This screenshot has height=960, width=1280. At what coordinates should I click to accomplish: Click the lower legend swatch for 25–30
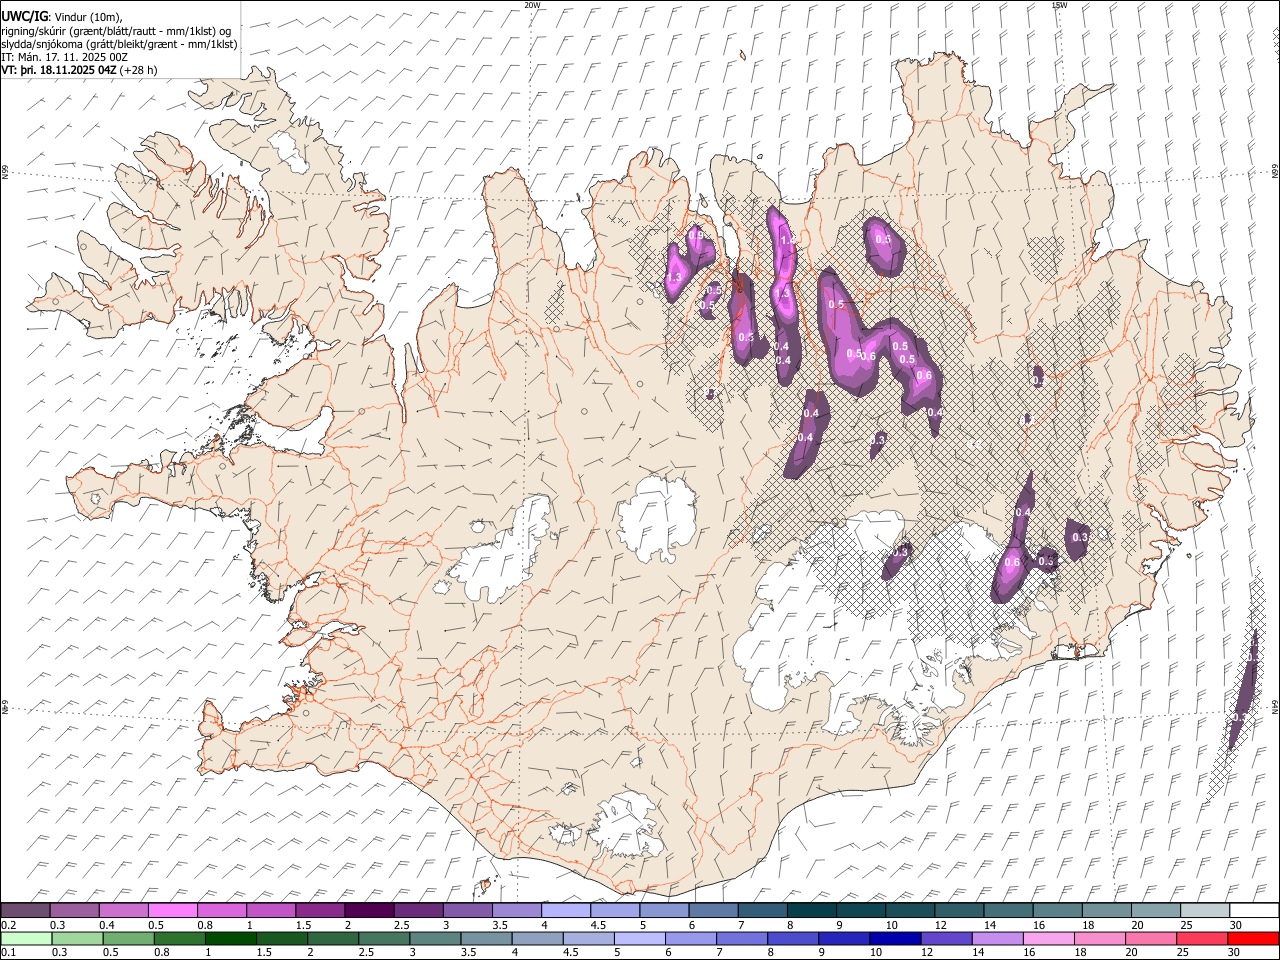click(1201, 938)
